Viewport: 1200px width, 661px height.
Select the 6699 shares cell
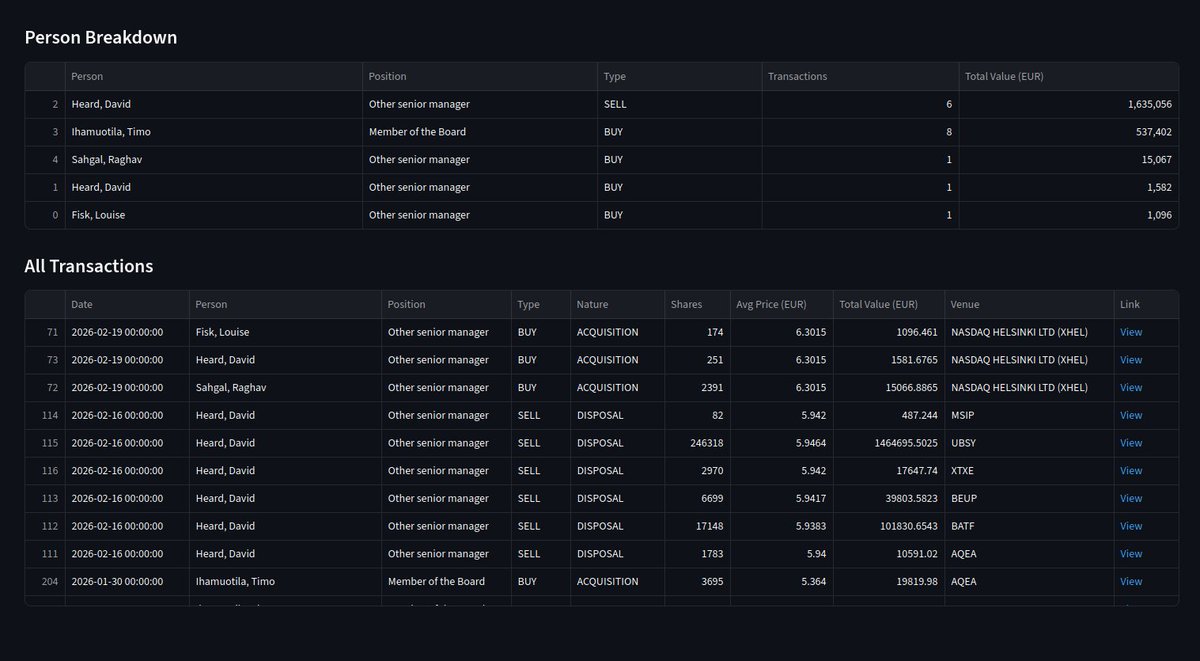(696, 498)
